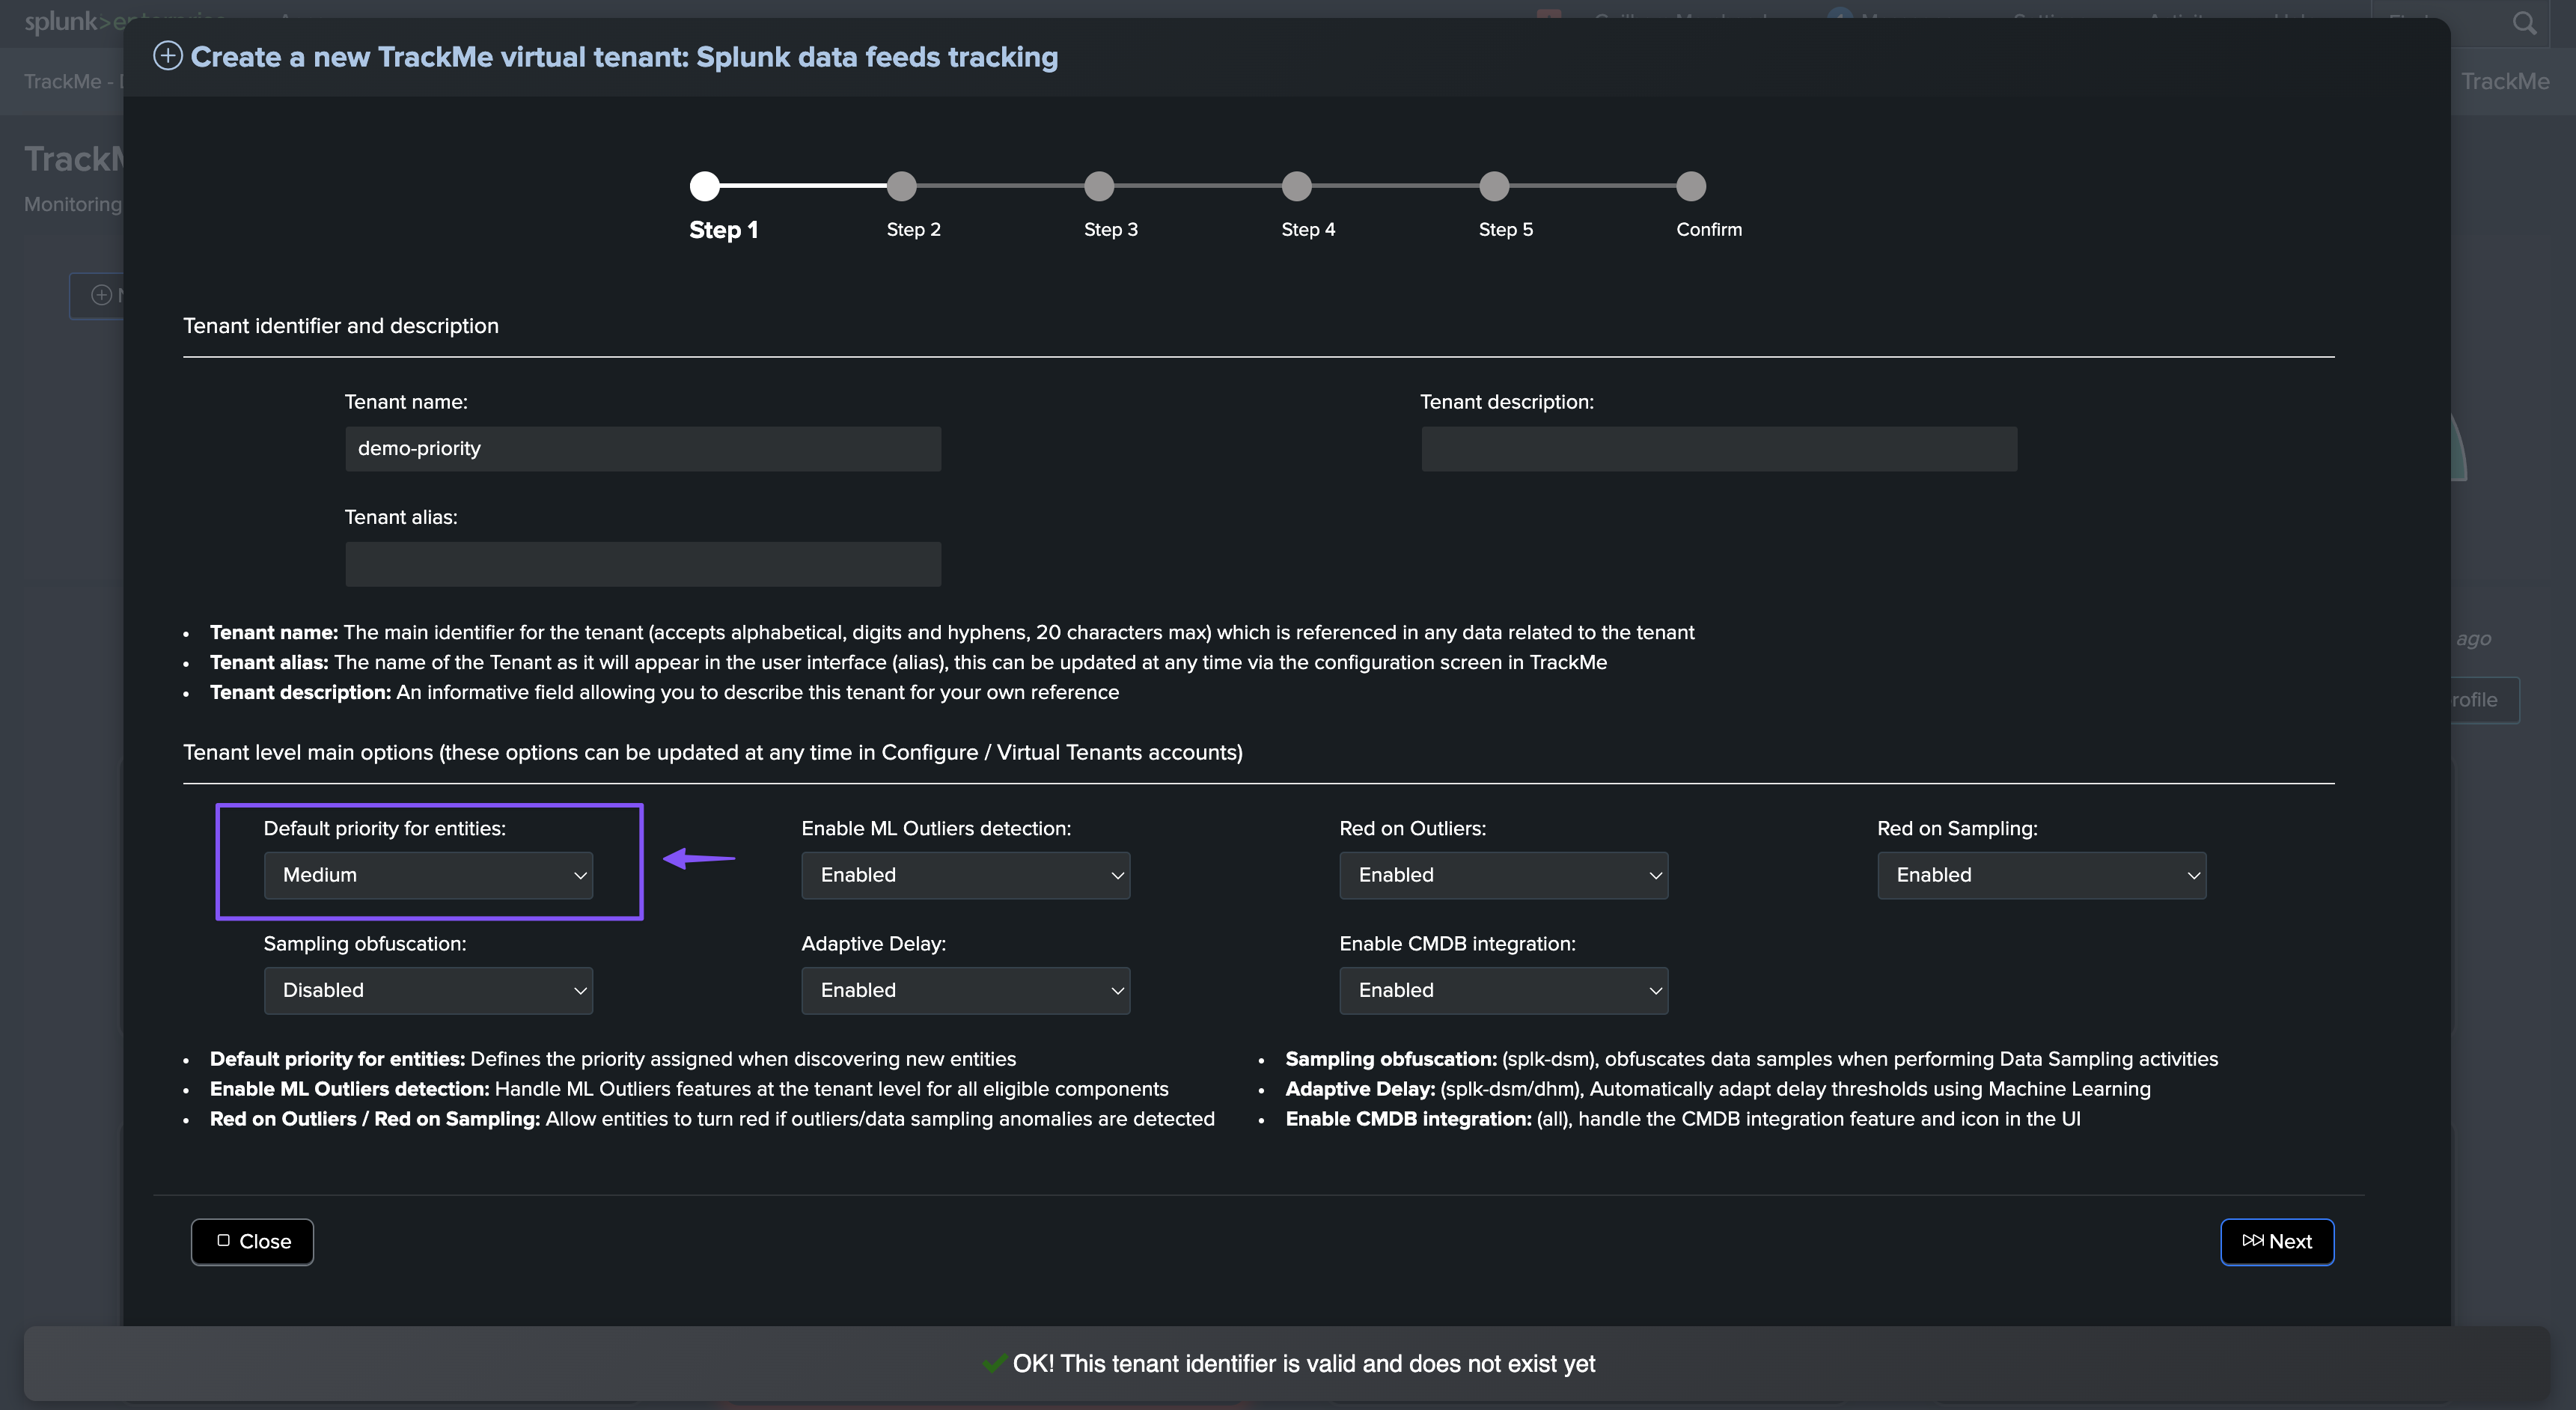Open the Red on Sampling dropdown
The width and height of the screenshot is (2576, 1410).
(2041, 875)
